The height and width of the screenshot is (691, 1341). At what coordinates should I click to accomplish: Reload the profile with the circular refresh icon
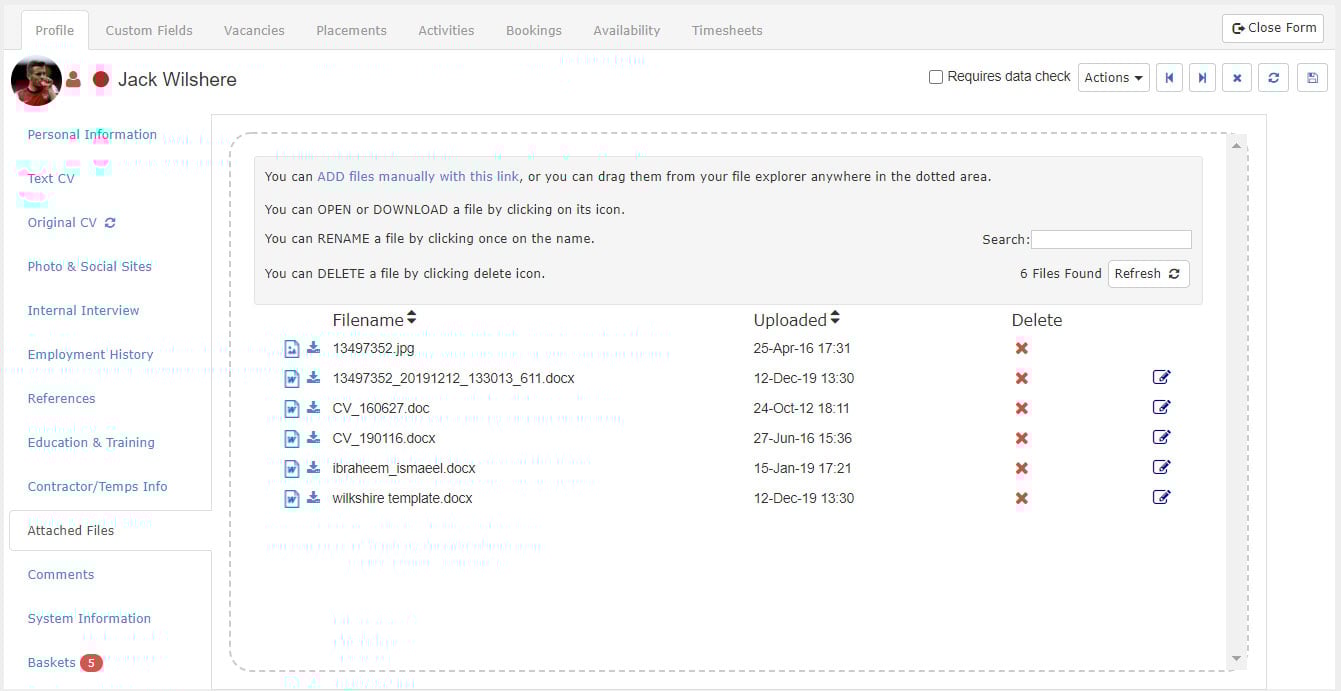tap(1274, 77)
